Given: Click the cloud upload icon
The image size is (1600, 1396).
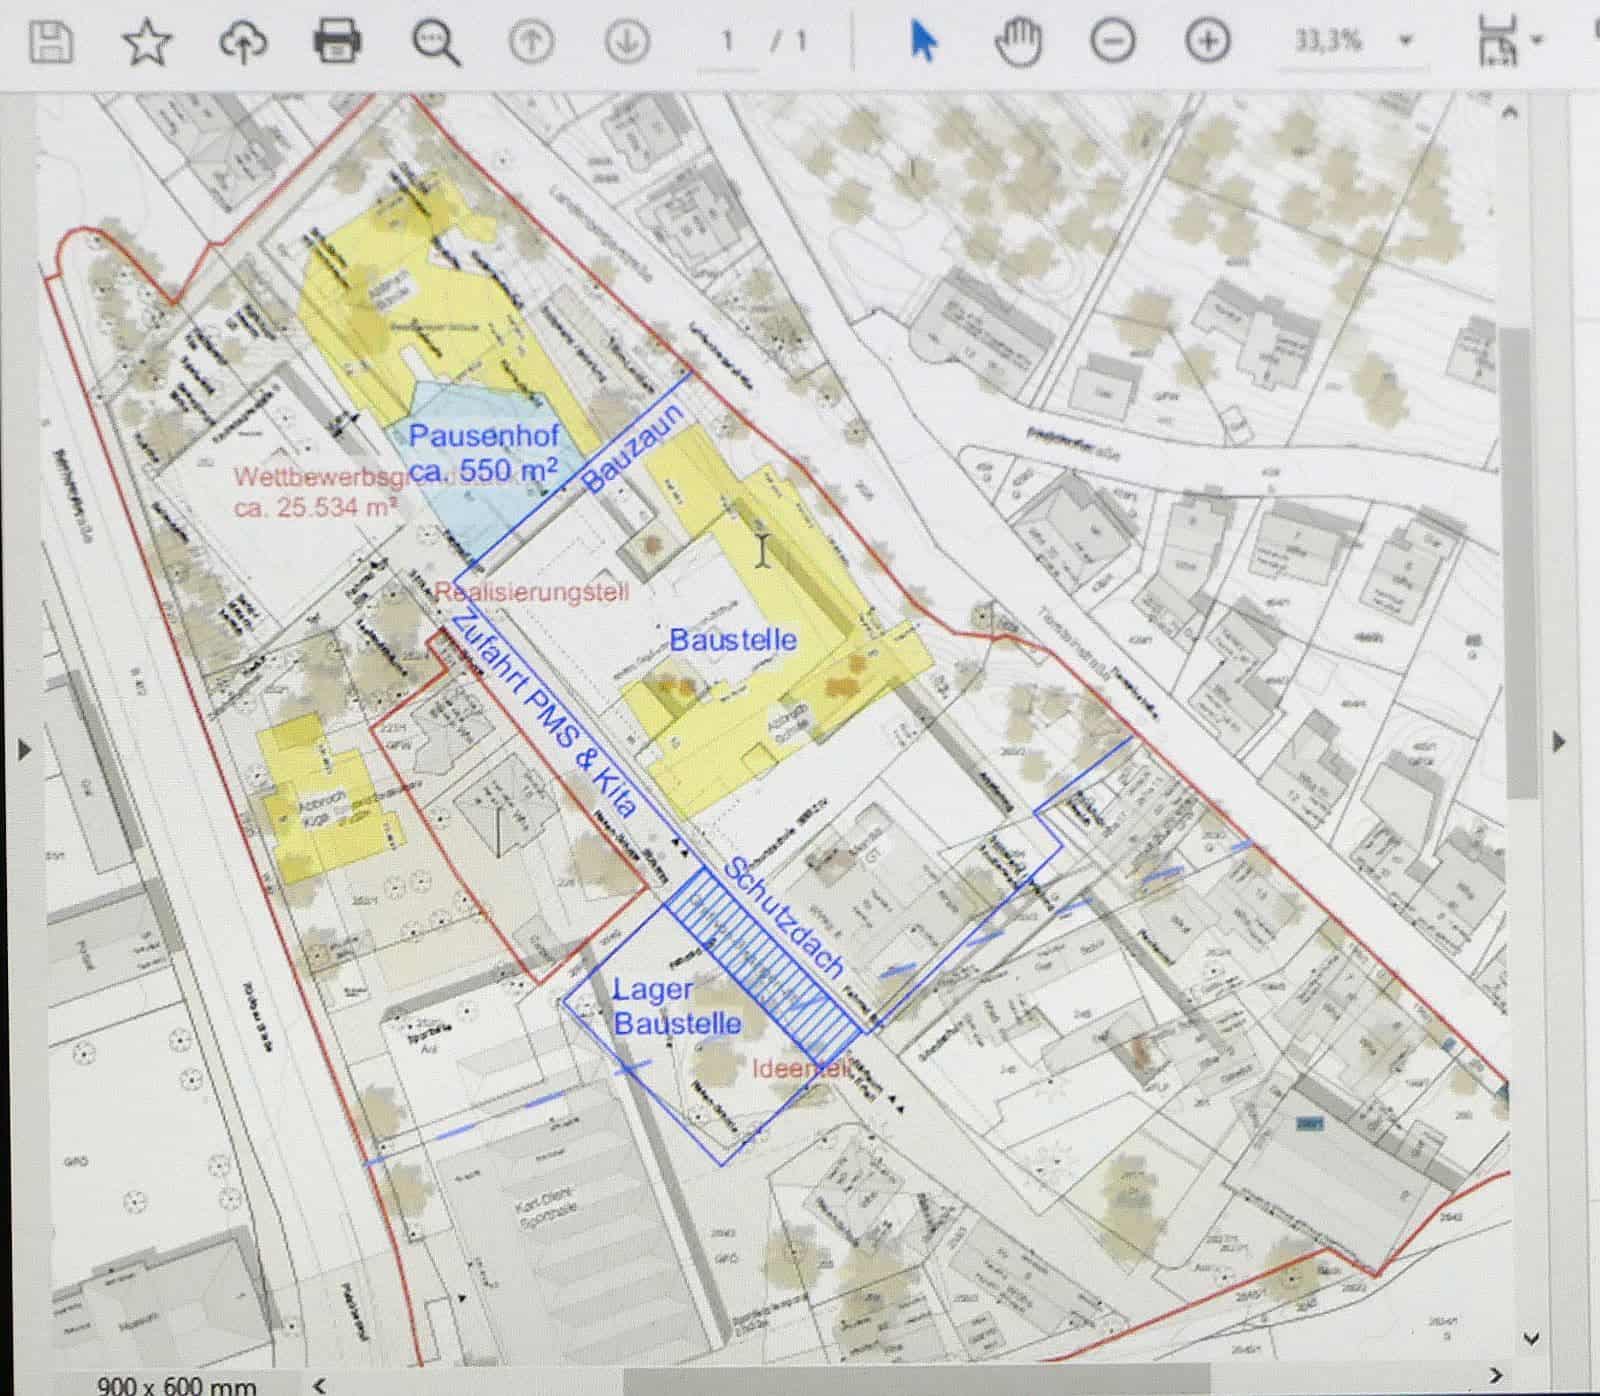Looking at the screenshot, I should coord(243,42).
